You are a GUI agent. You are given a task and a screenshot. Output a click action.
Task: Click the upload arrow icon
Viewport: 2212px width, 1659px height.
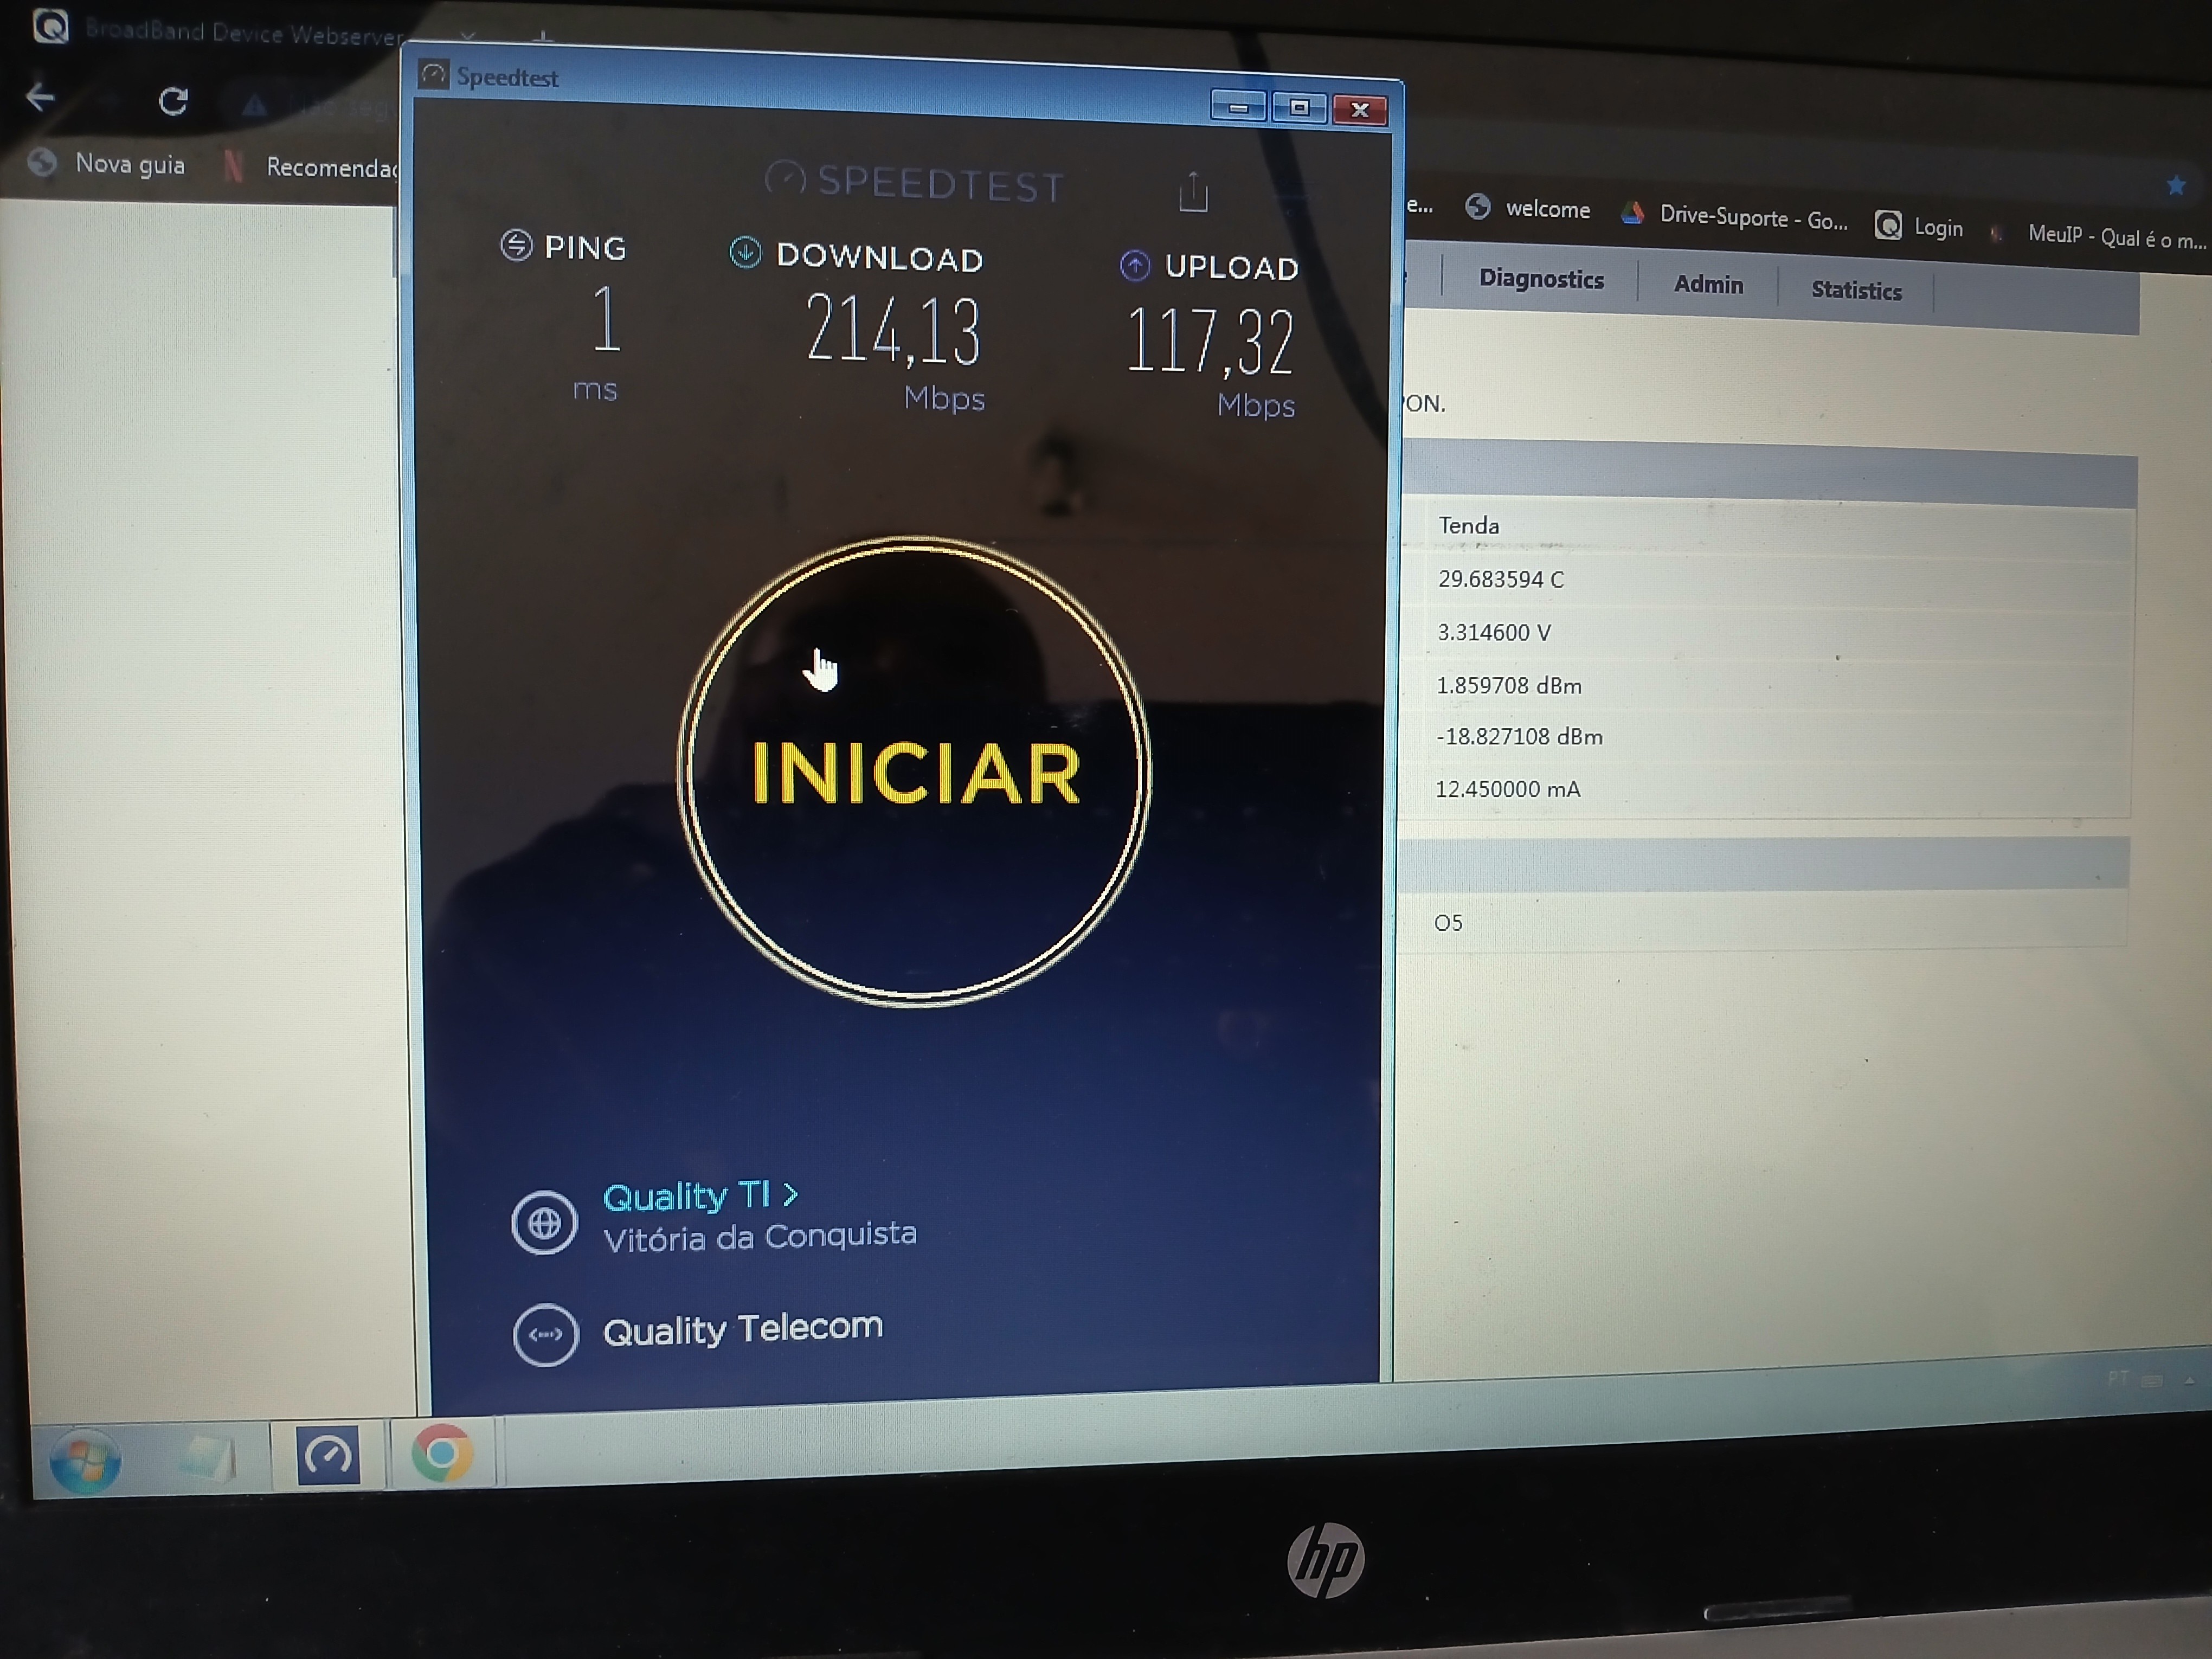coord(1134,265)
